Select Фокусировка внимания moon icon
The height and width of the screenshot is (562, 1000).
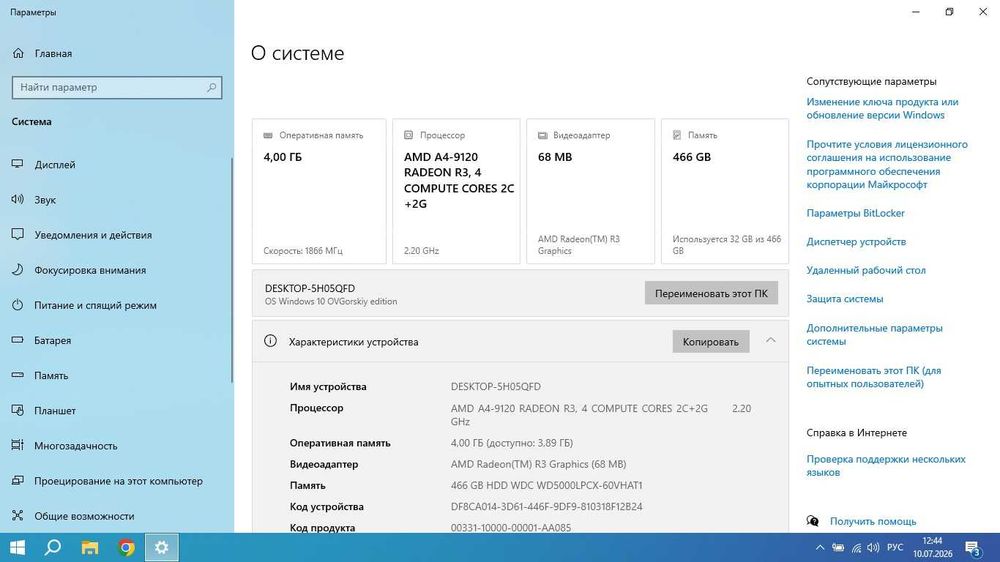coord(18,270)
